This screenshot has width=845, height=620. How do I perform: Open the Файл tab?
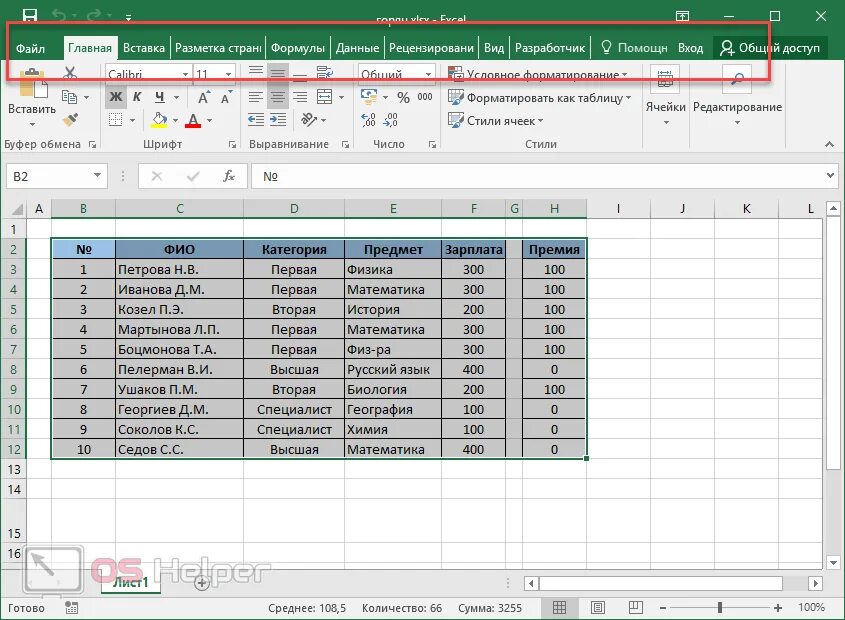click(30, 49)
